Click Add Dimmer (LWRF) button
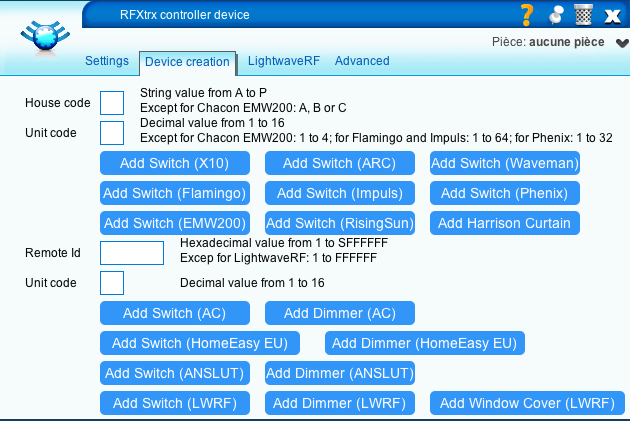Image resolution: width=630 pixels, height=421 pixels. [x=340, y=403]
